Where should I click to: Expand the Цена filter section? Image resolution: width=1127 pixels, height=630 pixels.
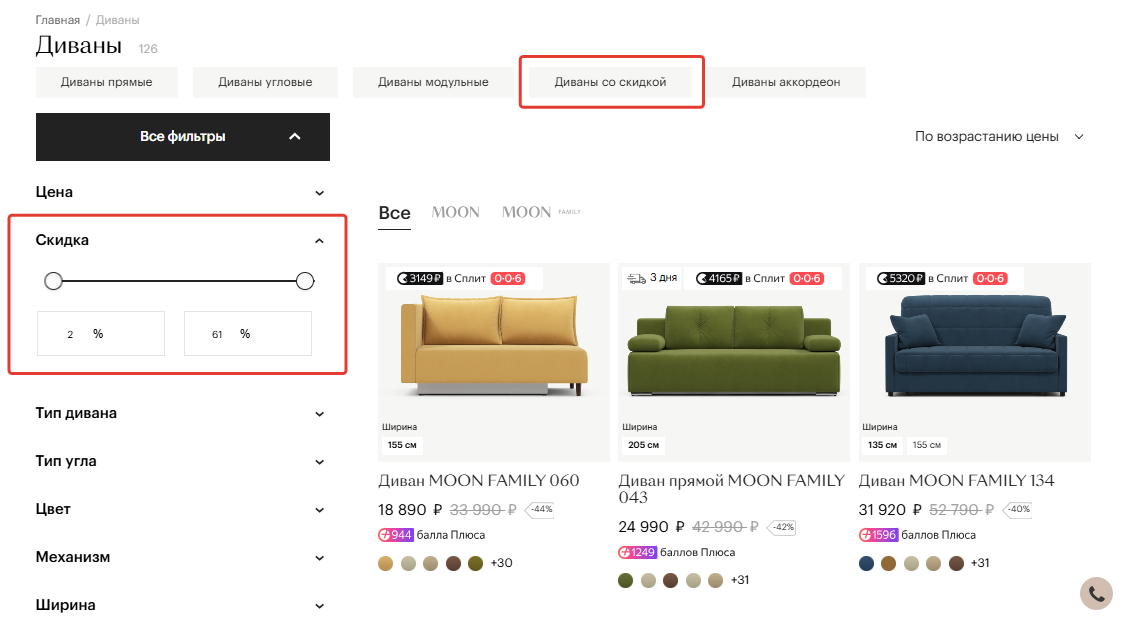click(180, 193)
